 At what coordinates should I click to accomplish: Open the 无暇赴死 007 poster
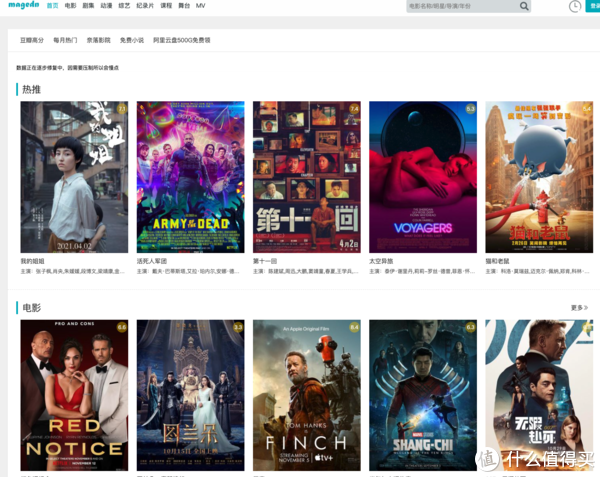[539, 395]
